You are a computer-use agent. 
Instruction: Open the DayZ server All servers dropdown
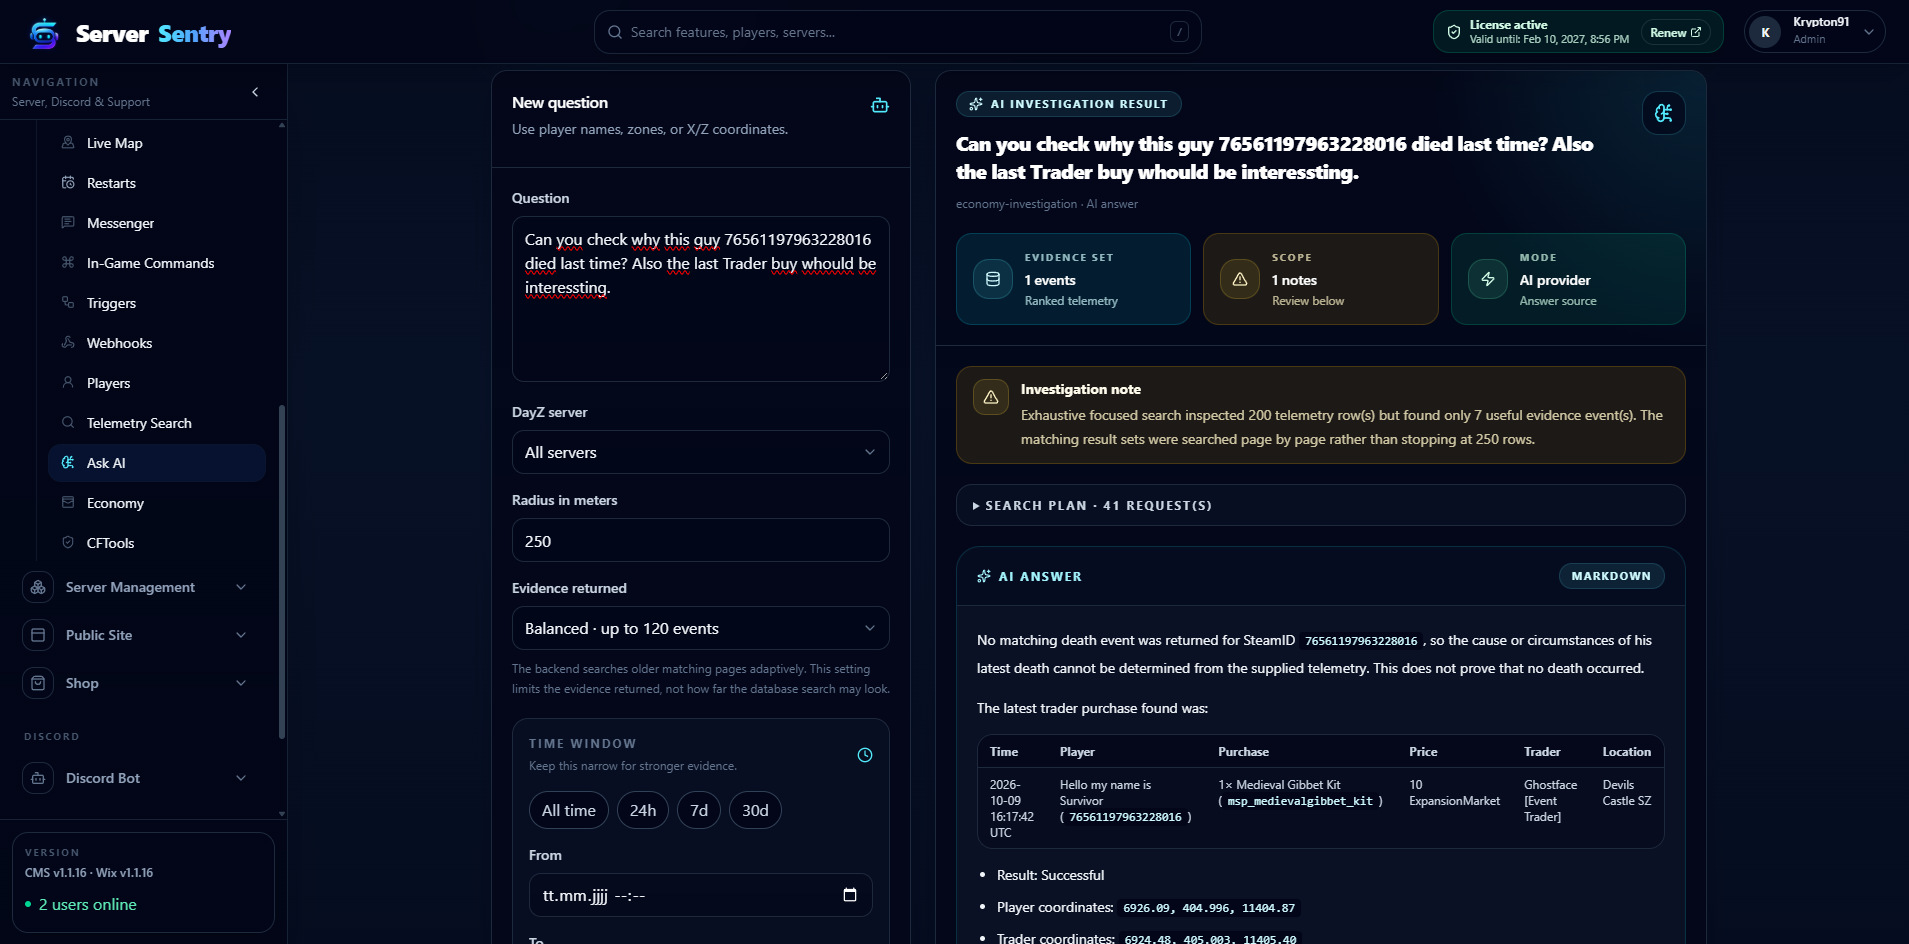tap(701, 452)
